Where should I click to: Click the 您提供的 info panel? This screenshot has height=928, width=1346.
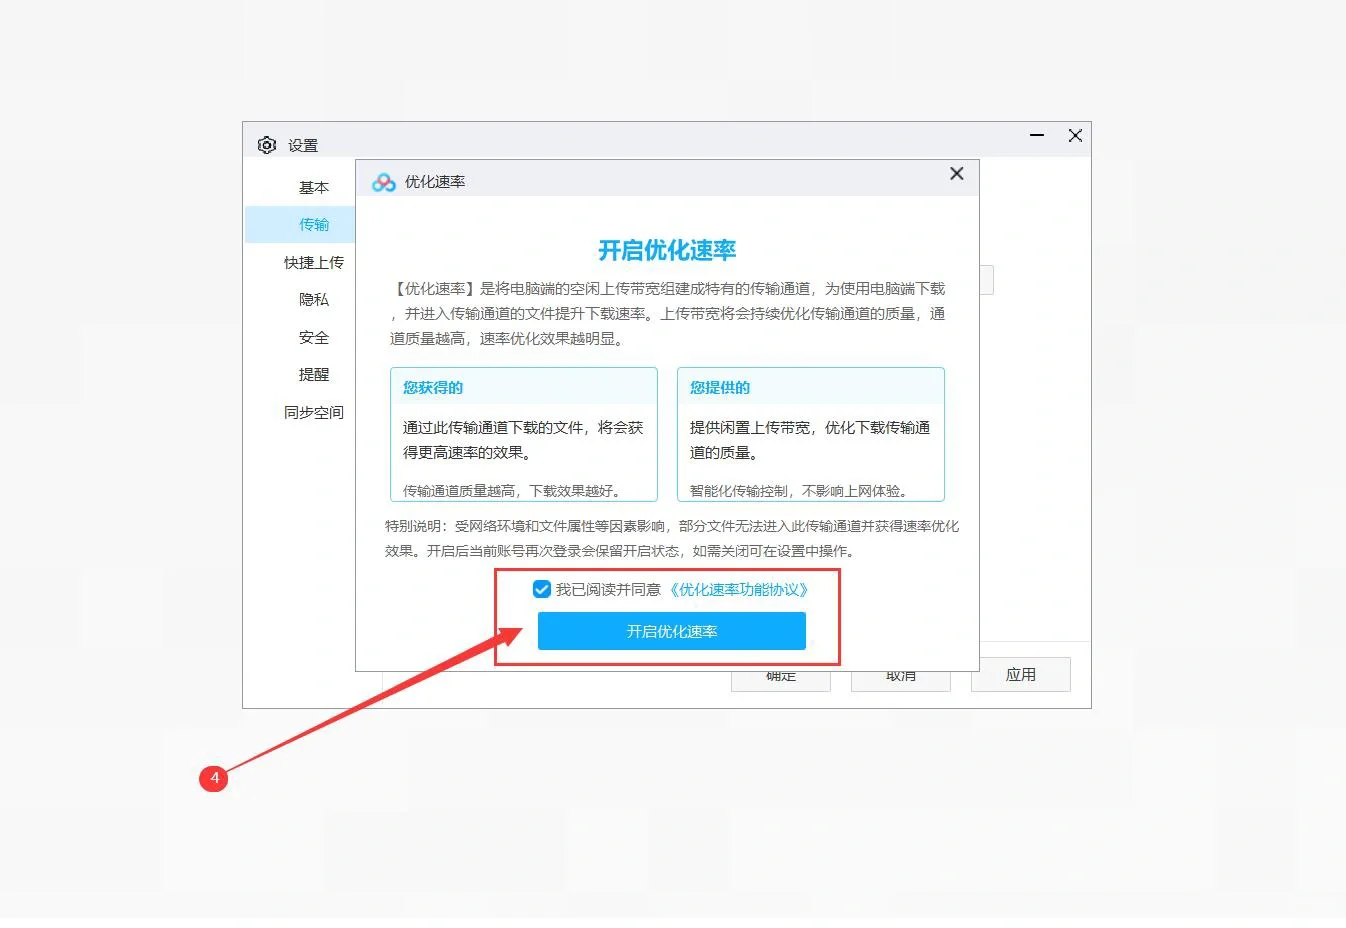pyautogui.click(x=810, y=433)
